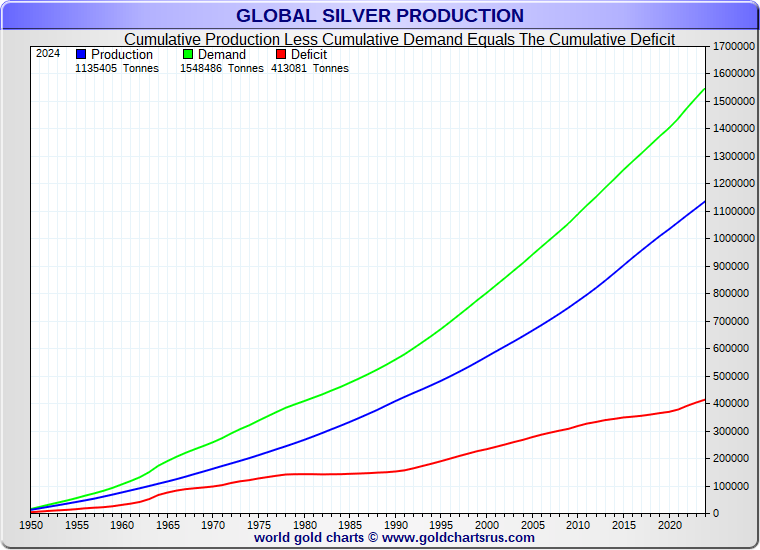Click the 1950 label on the x-axis

(x=30, y=524)
